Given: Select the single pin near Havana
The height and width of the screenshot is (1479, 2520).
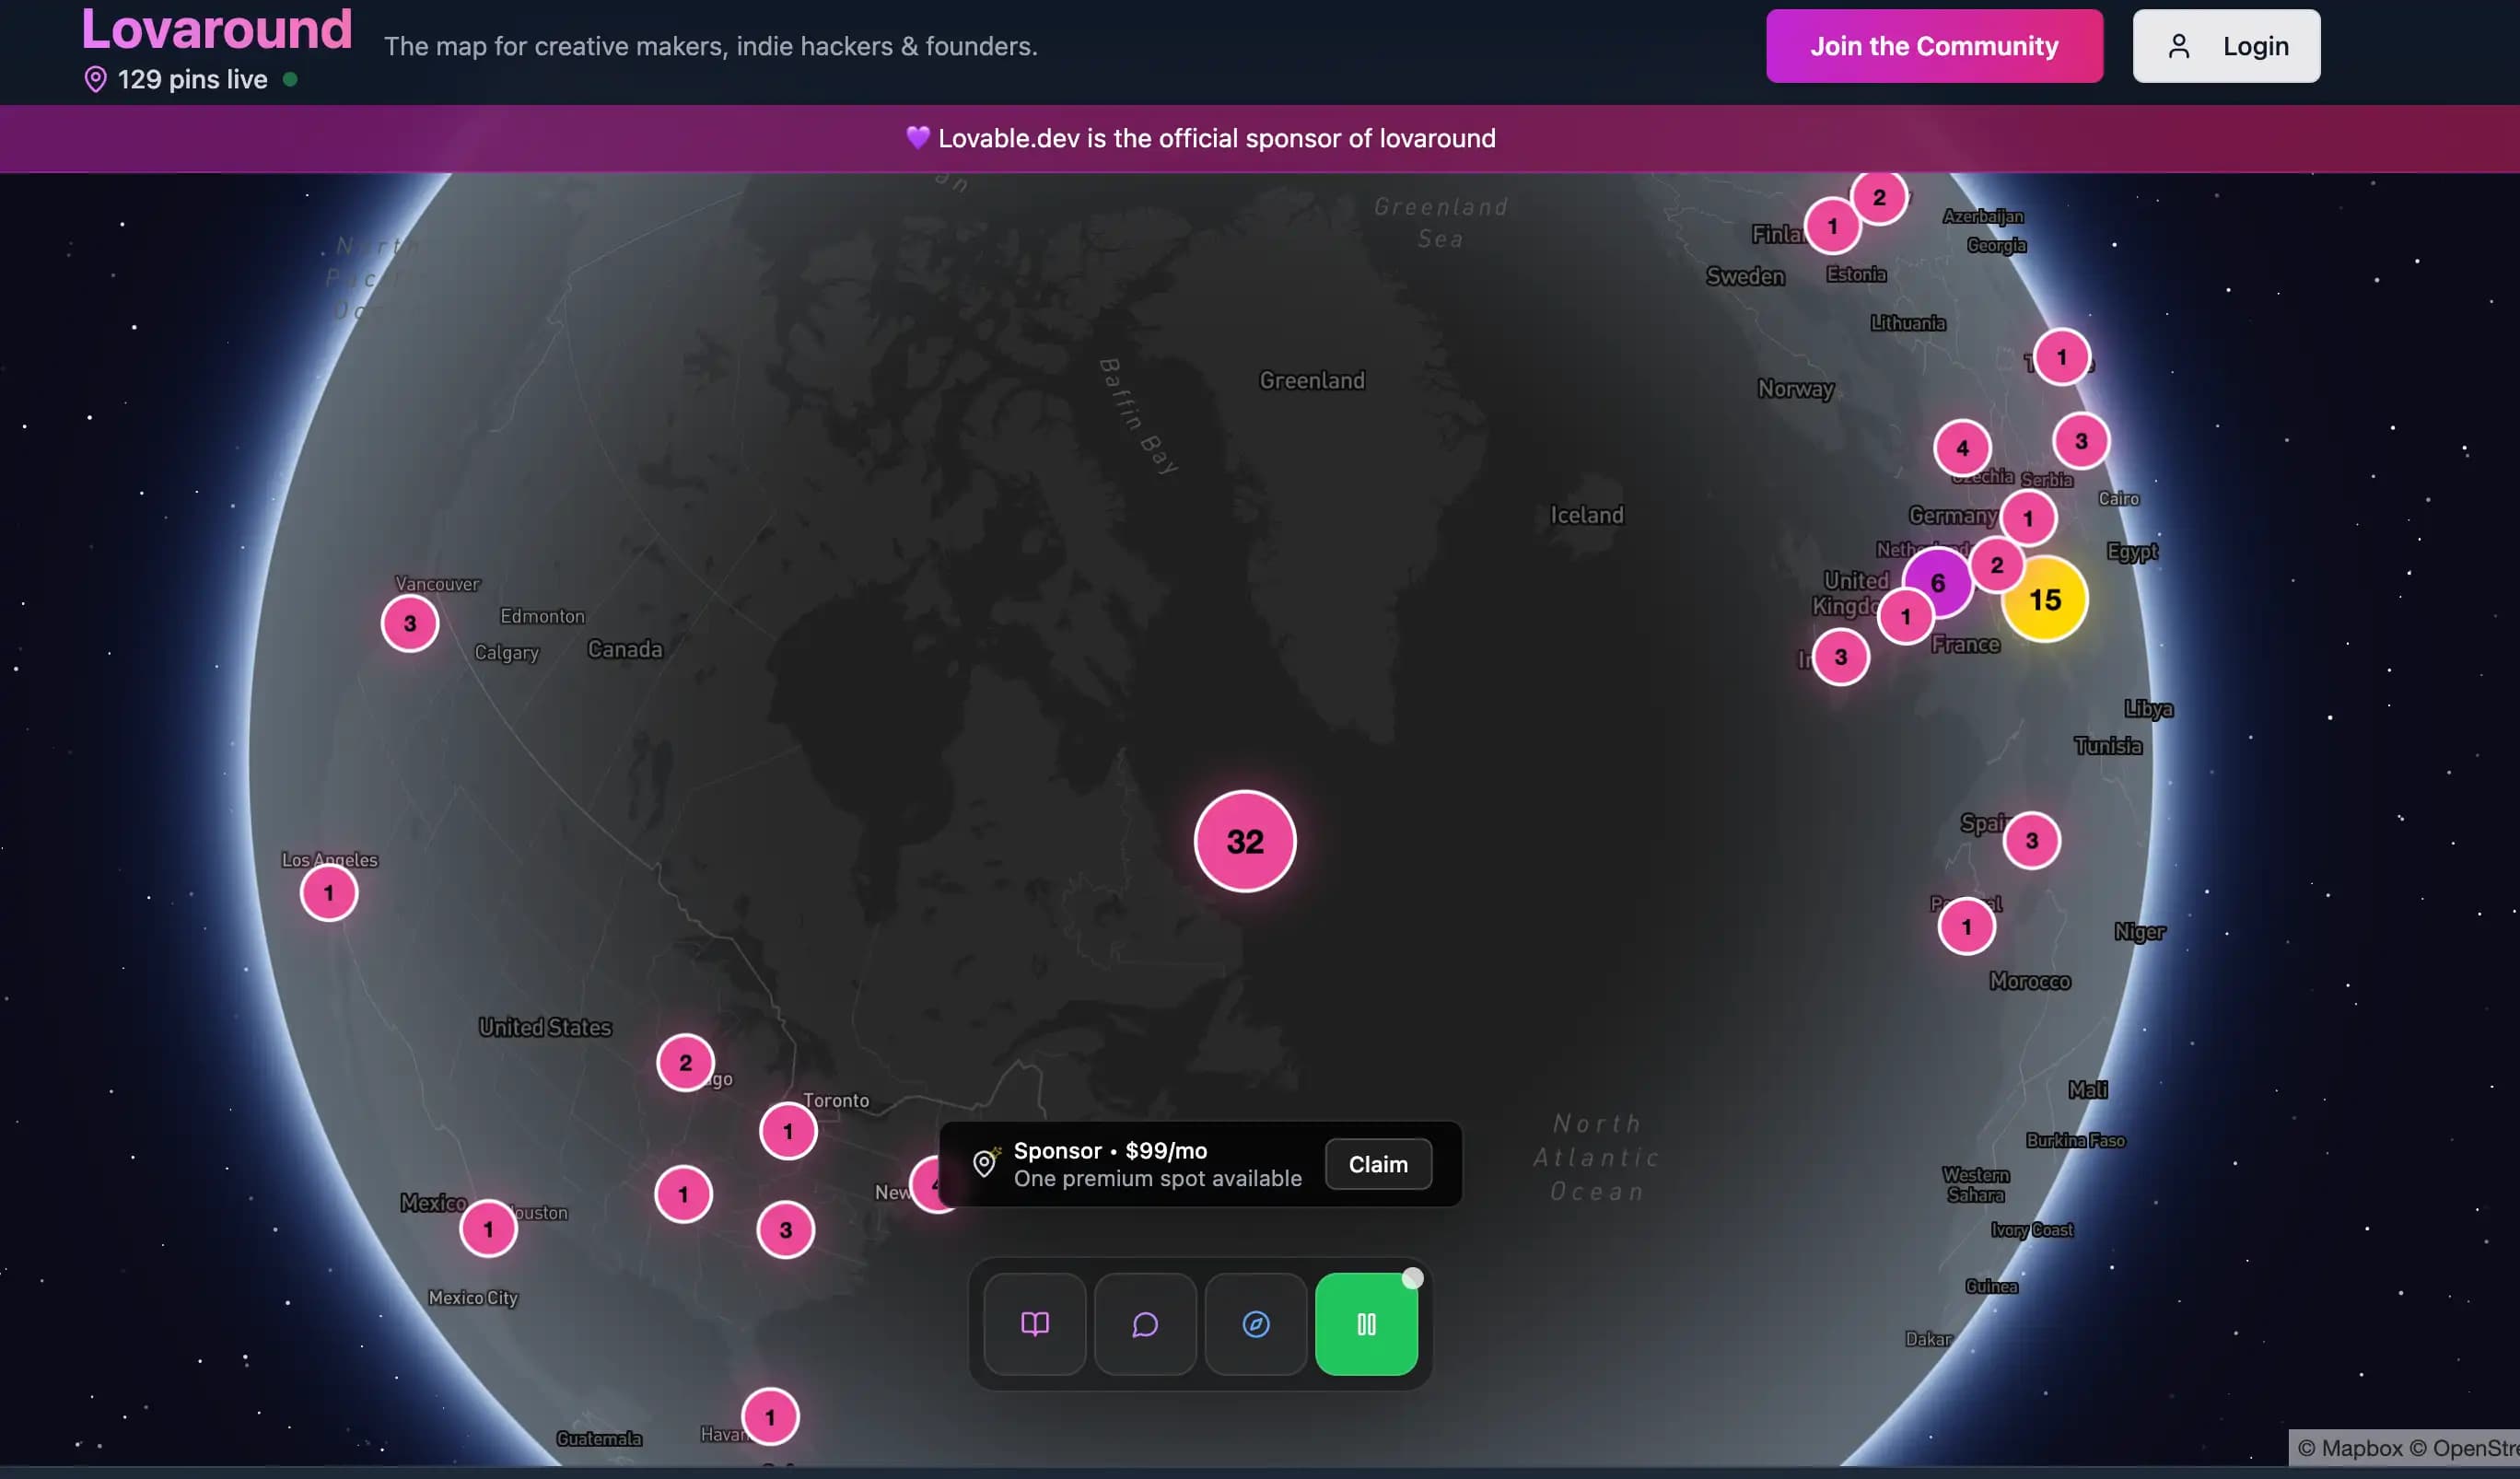Looking at the screenshot, I should 770,1417.
